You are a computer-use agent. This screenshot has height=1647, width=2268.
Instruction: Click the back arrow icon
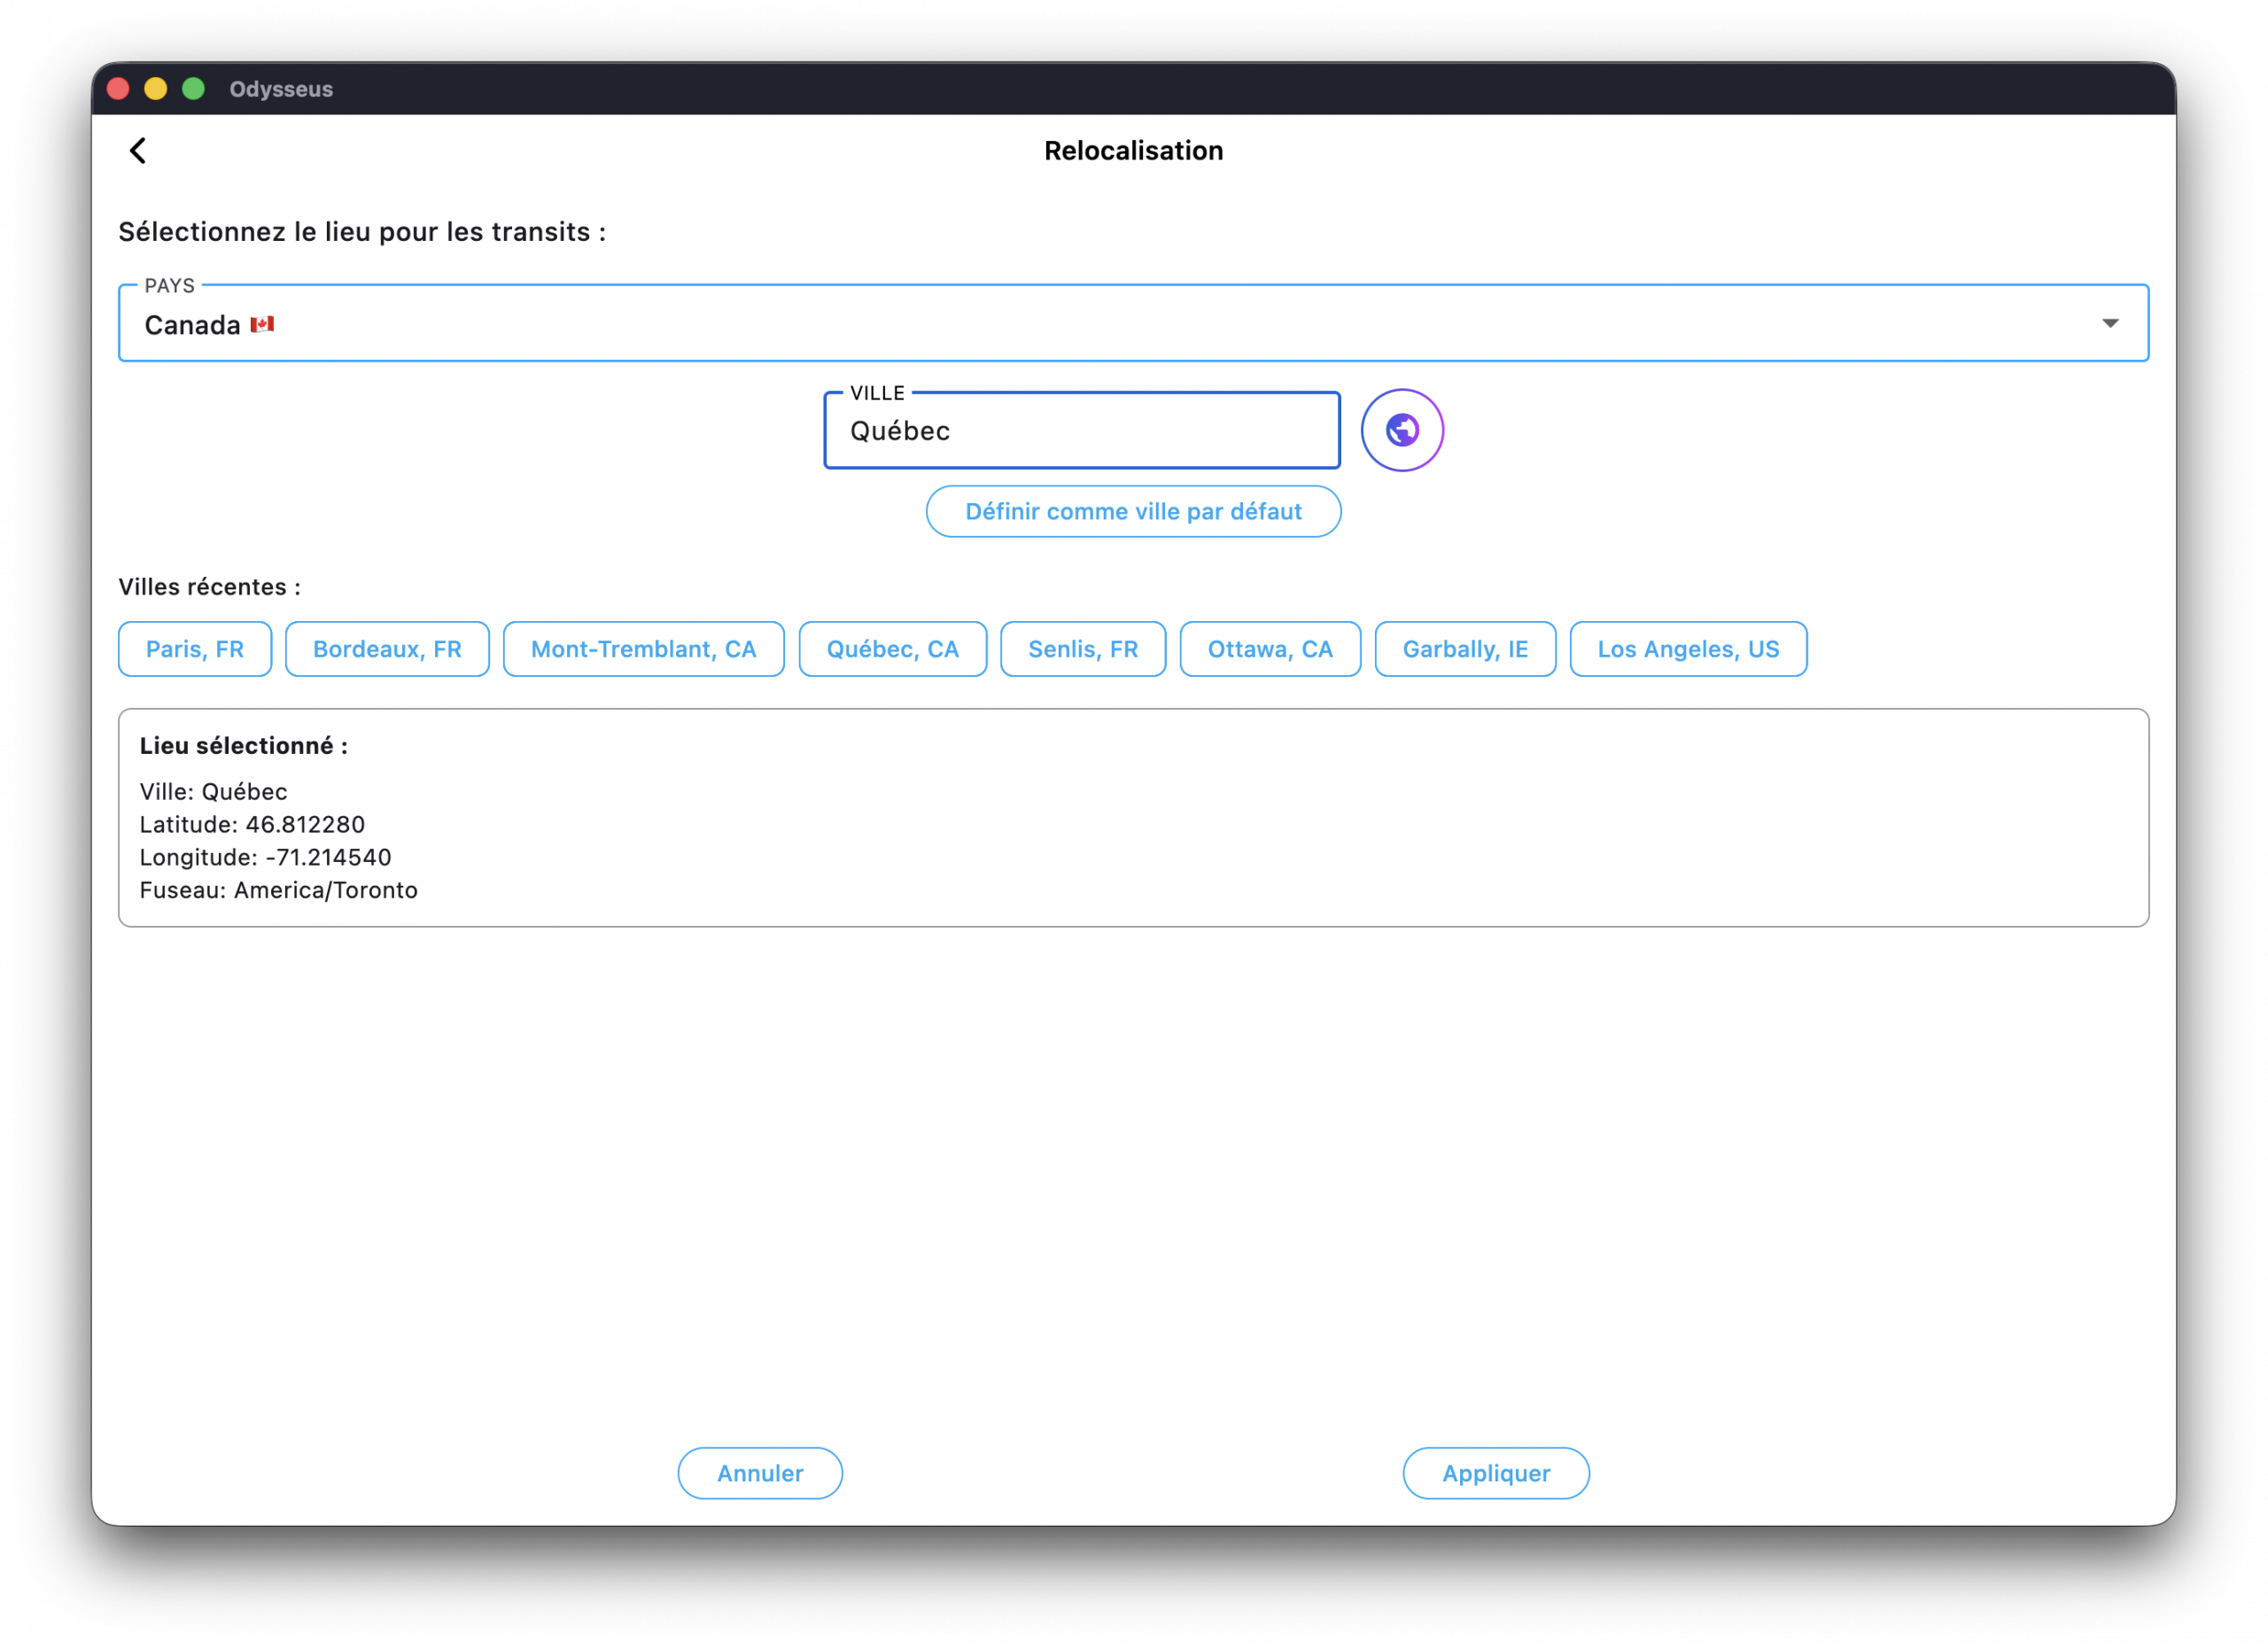138,151
